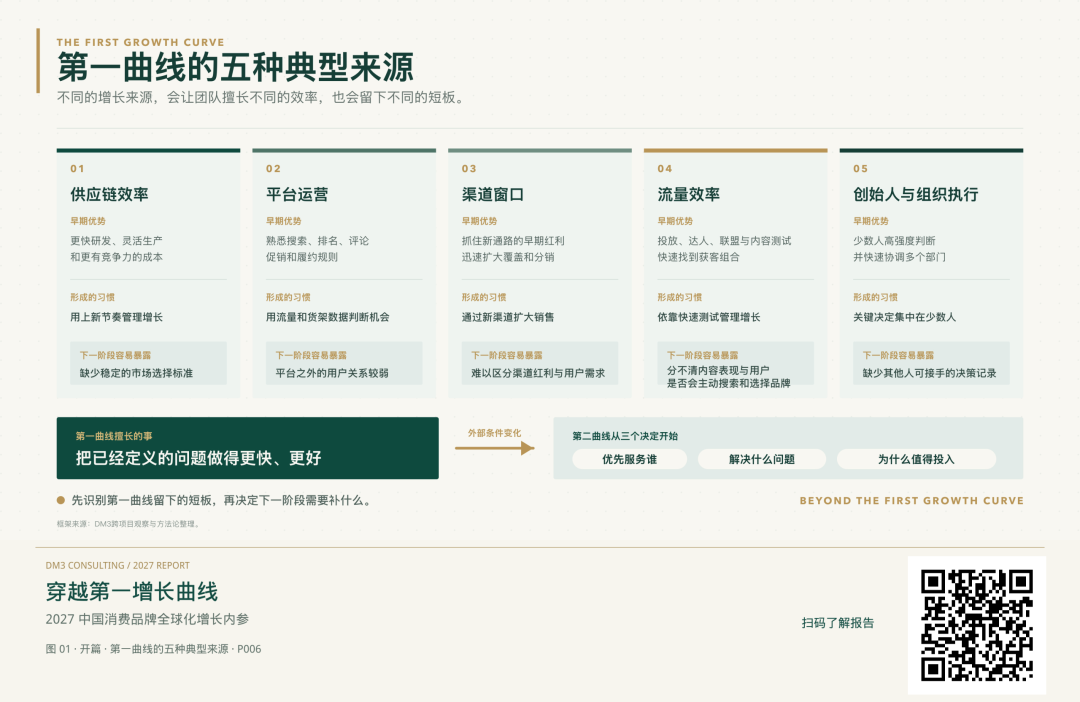Click the 为什么值得投入 pill
The image size is (1080, 702).
(x=916, y=459)
